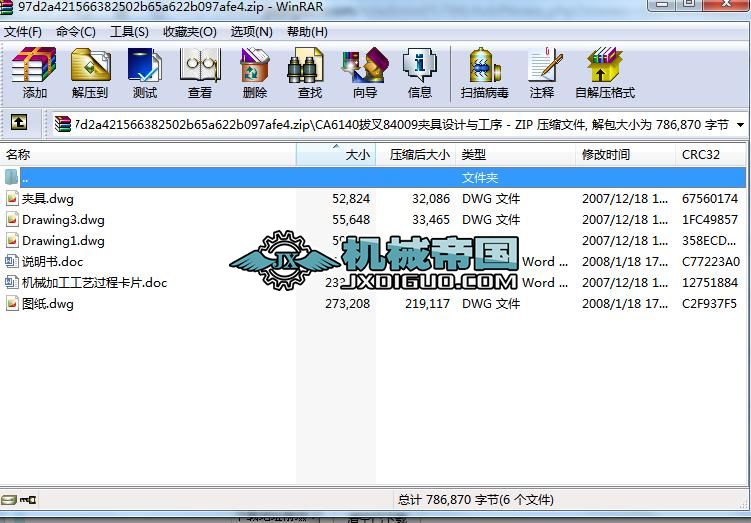Click CRC32 value 1FC49857
The image size is (751, 523).
710,219
